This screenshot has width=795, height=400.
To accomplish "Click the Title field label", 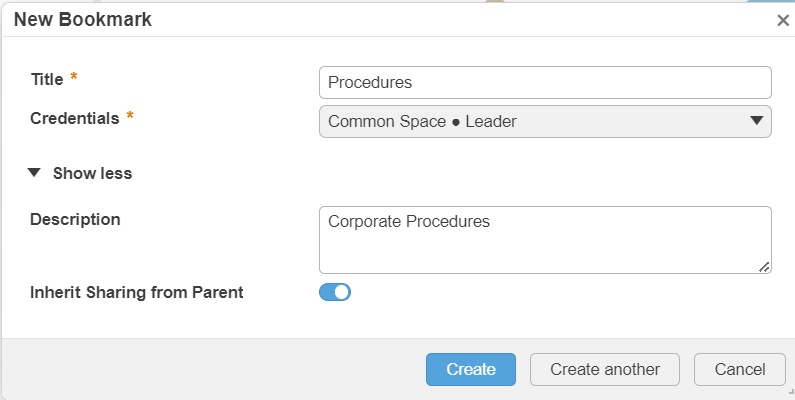I will coord(47,78).
